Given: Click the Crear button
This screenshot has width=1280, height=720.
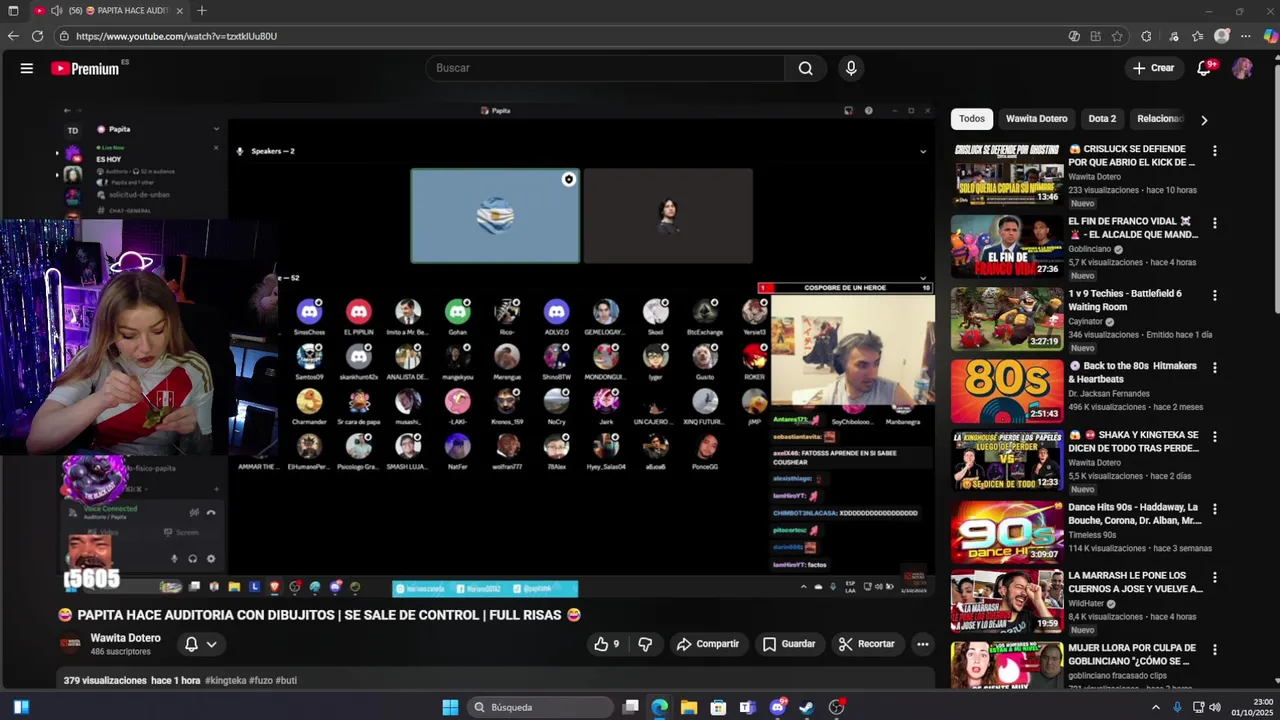Looking at the screenshot, I should 1153,68.
